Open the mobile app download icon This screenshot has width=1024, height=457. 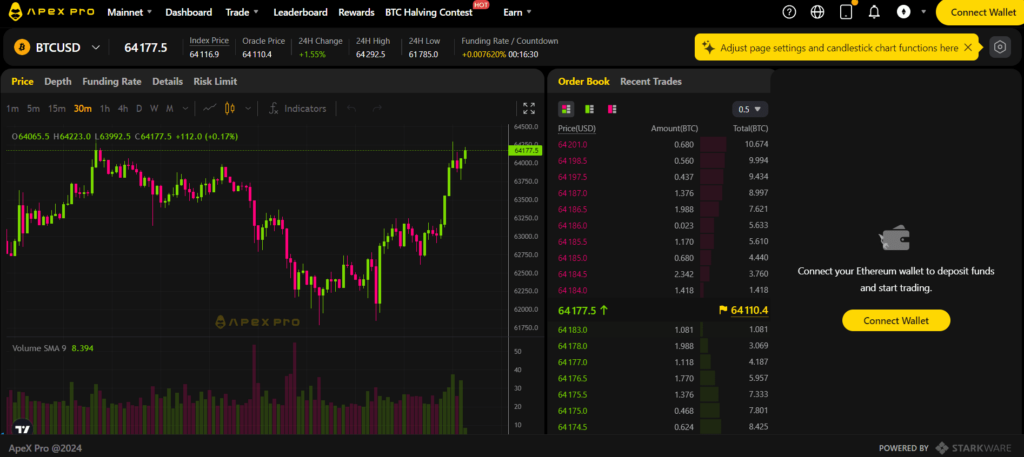tap(846, 12)
